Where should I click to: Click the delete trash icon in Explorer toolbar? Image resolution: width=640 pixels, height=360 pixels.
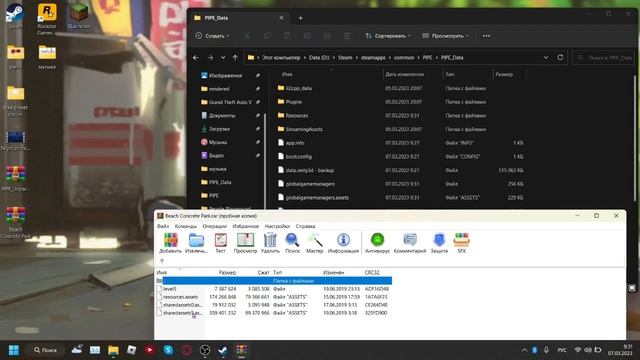click(347, 36)
